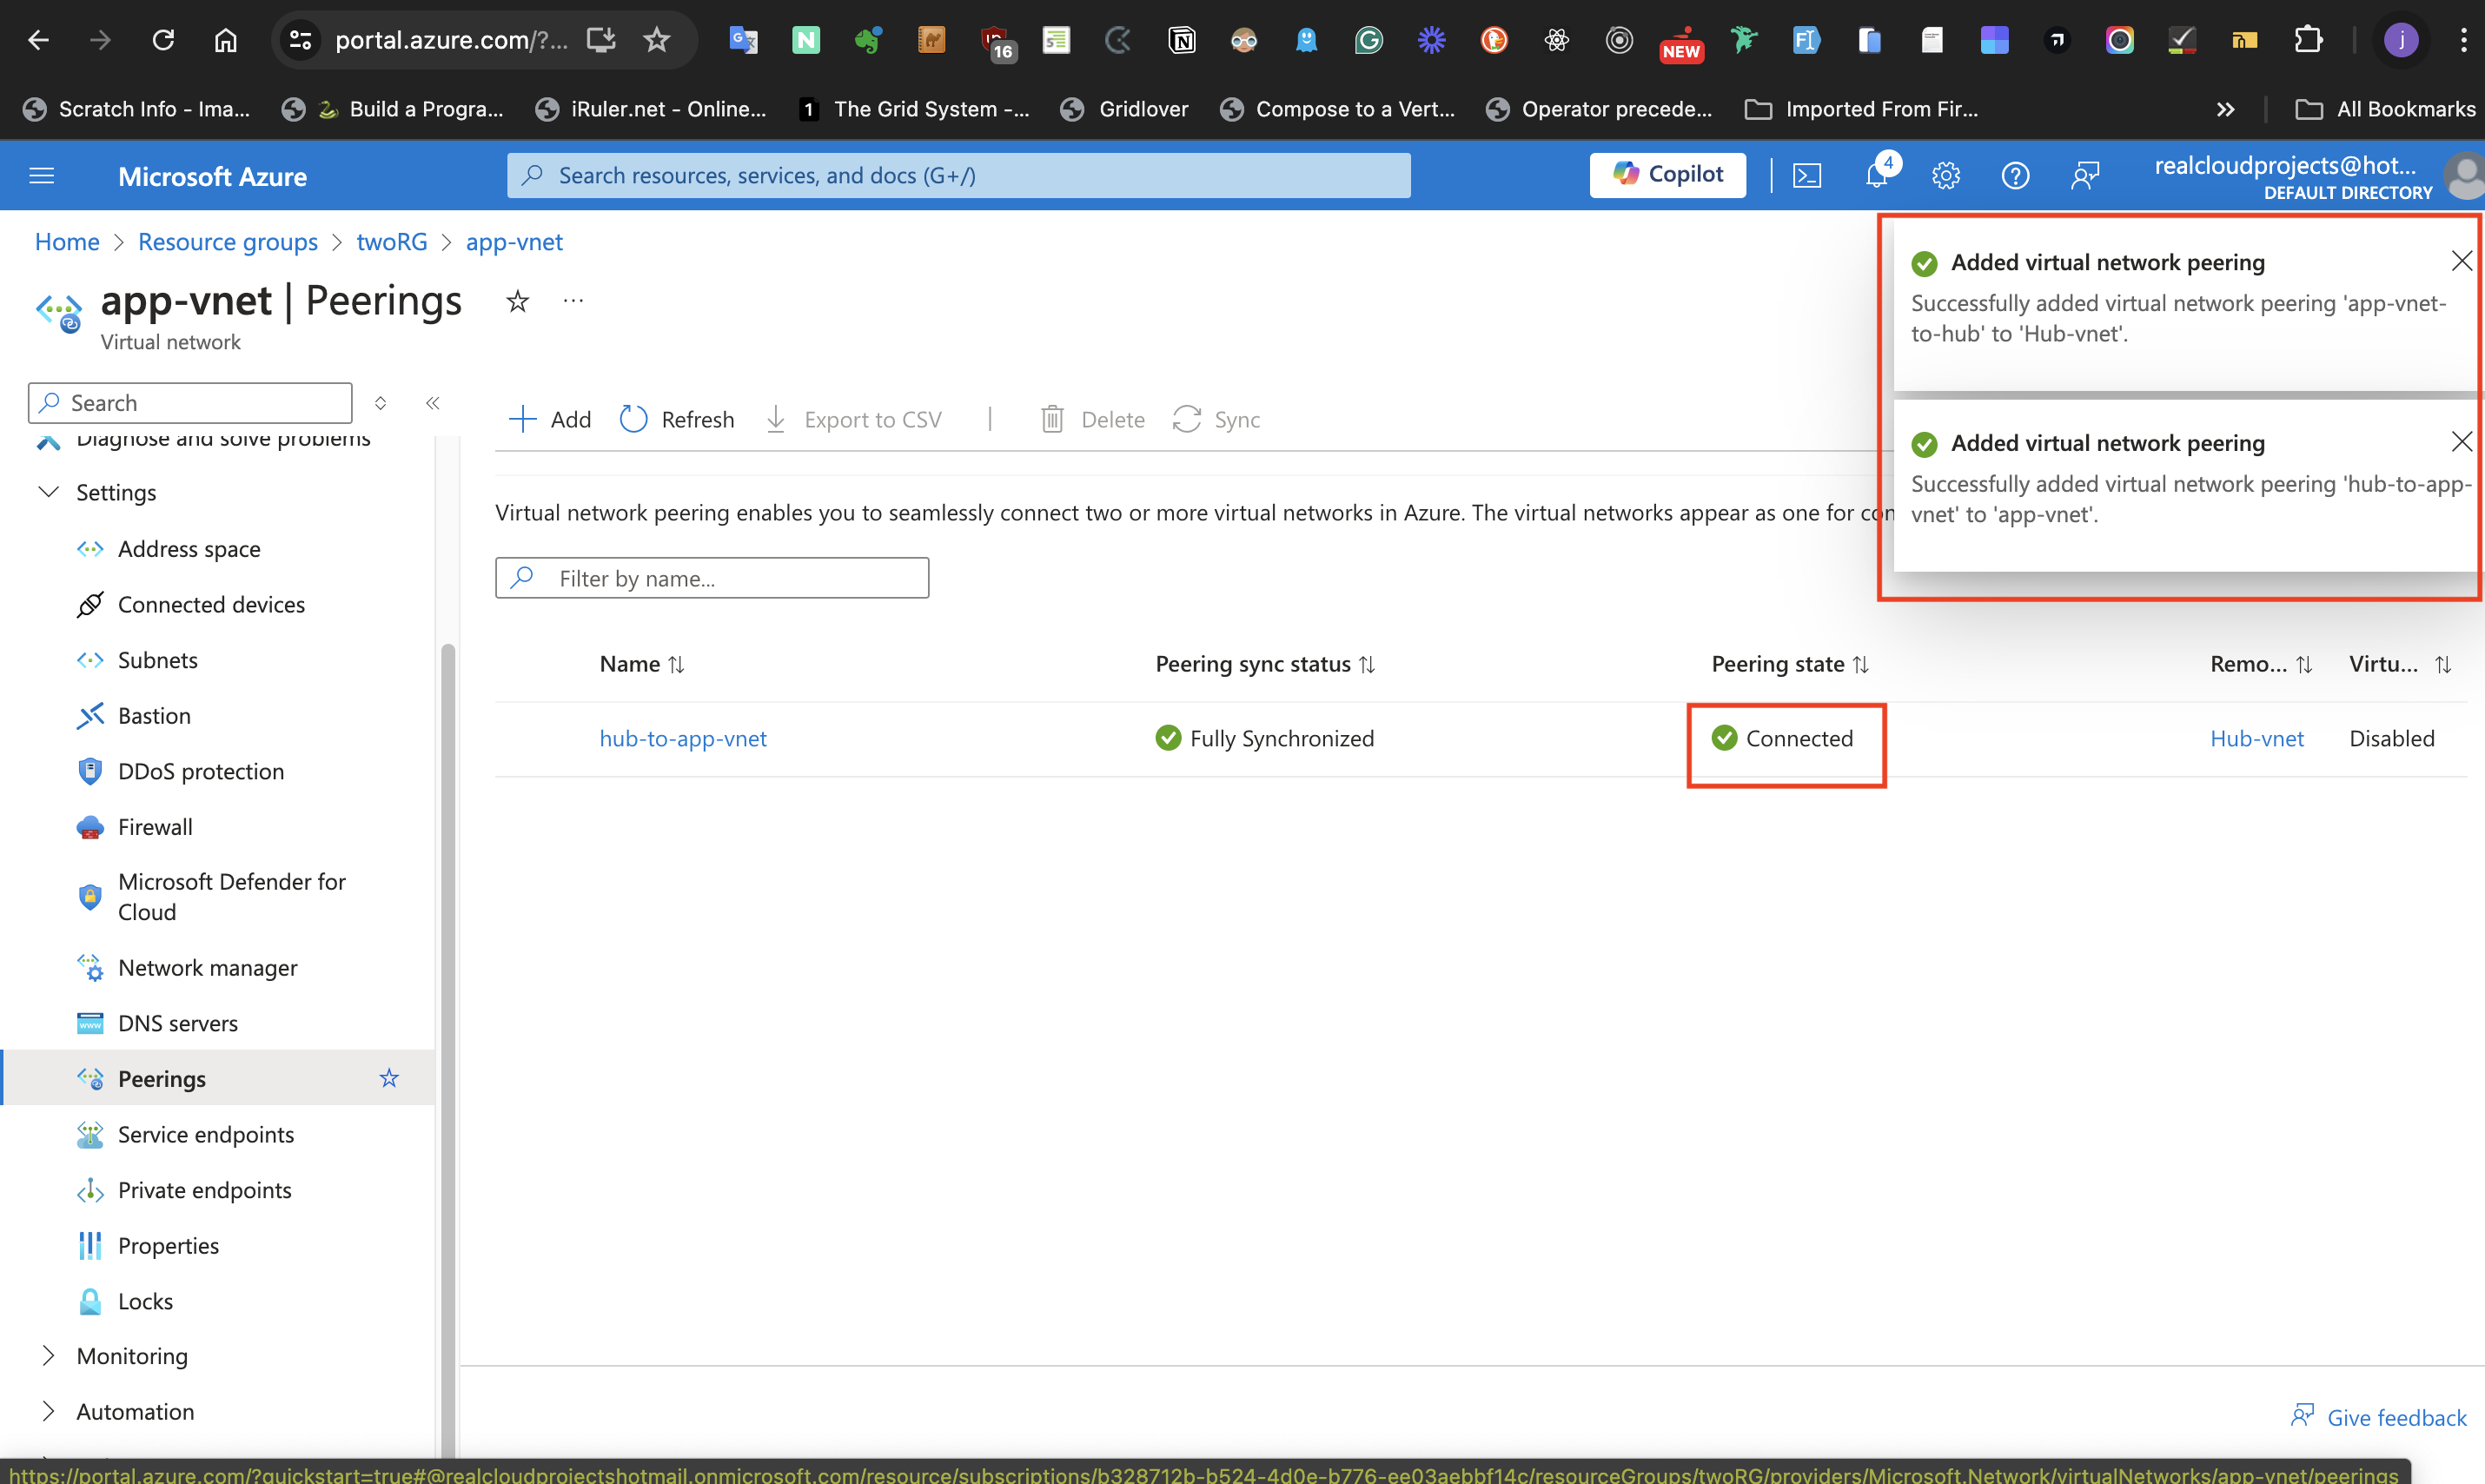
Task: Open portal settings gear icon
Action: coord(1945,176)
